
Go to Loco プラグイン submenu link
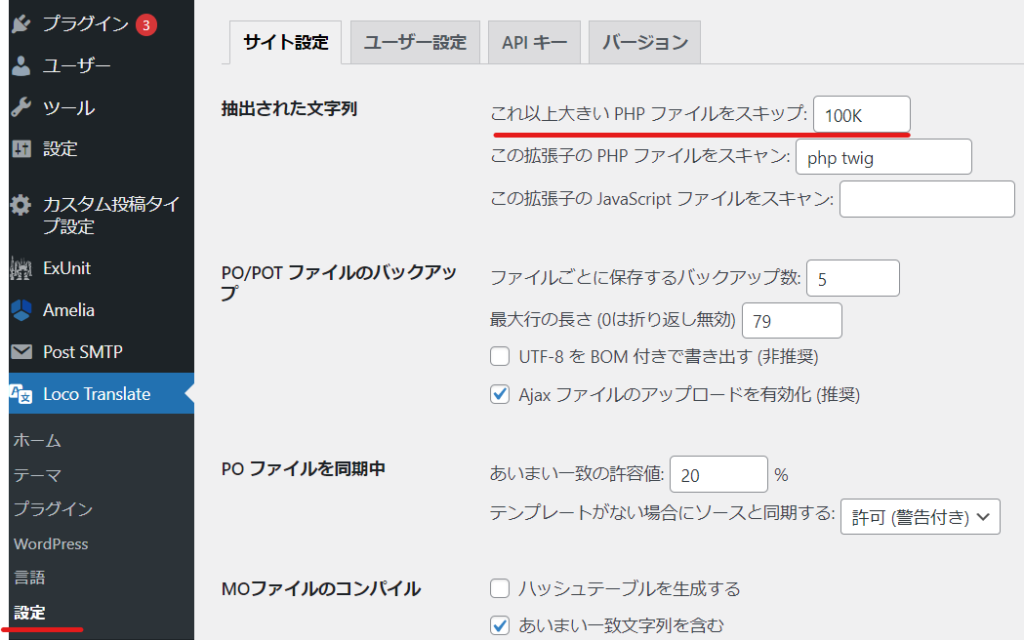pyautogui.click(x=54, y=509)
